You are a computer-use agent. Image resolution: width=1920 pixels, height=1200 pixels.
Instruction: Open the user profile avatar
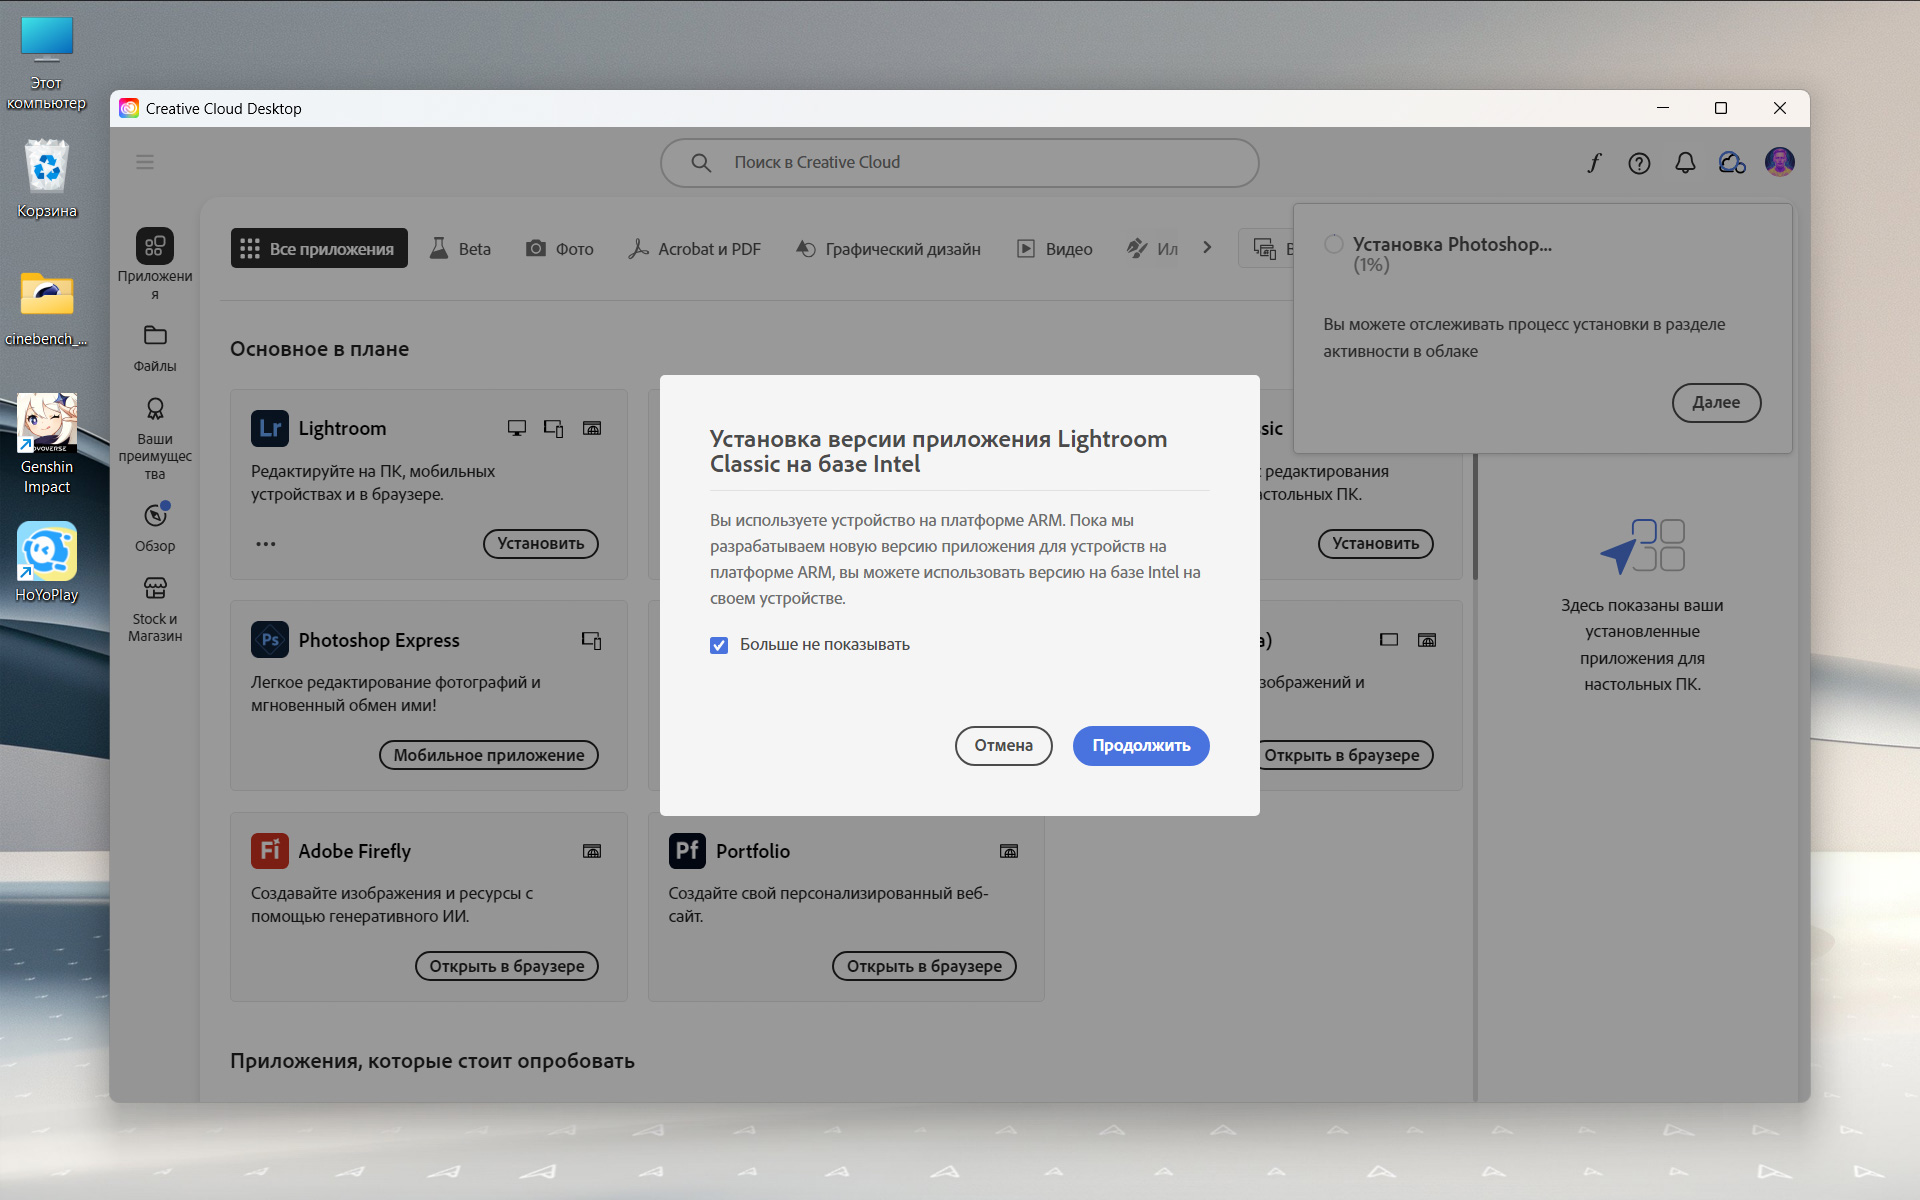tap(1779, 162)
